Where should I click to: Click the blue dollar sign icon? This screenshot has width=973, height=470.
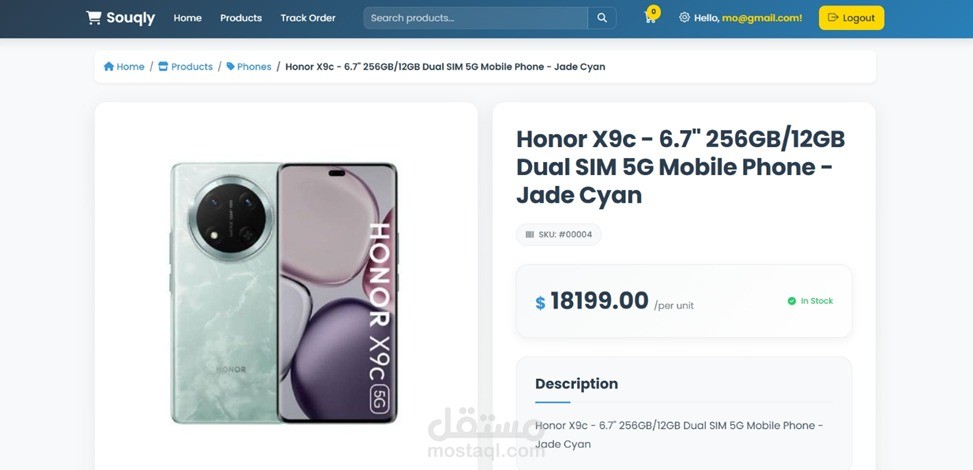click(540, 302)
